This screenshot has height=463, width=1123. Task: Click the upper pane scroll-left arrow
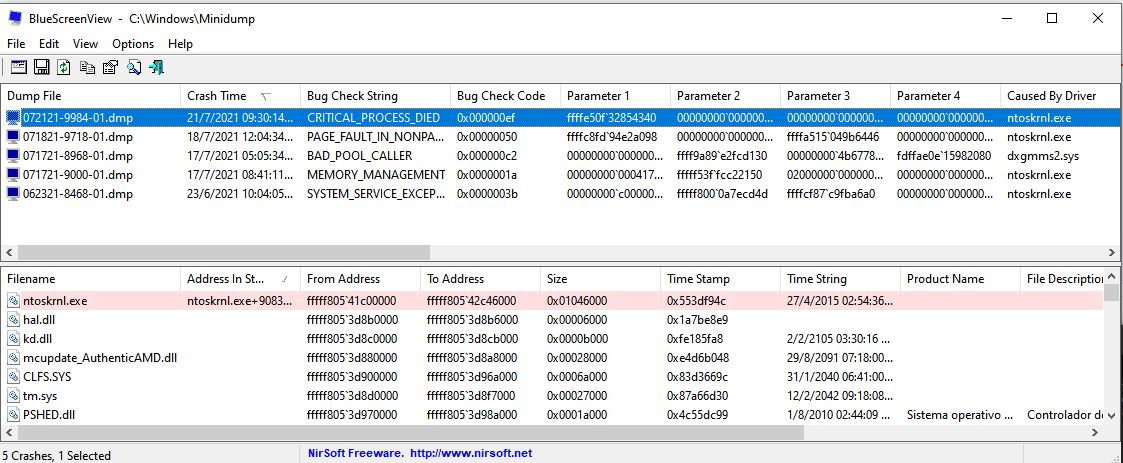pyautogui.click(x=9, y=252)
